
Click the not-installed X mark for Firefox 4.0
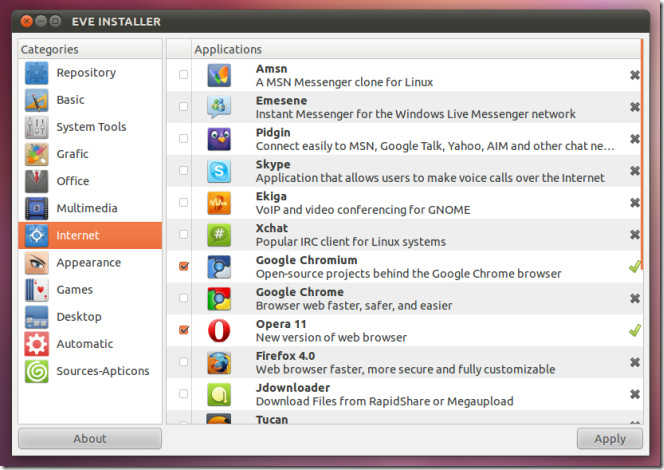pyautogui.click(x=634, y=362)
